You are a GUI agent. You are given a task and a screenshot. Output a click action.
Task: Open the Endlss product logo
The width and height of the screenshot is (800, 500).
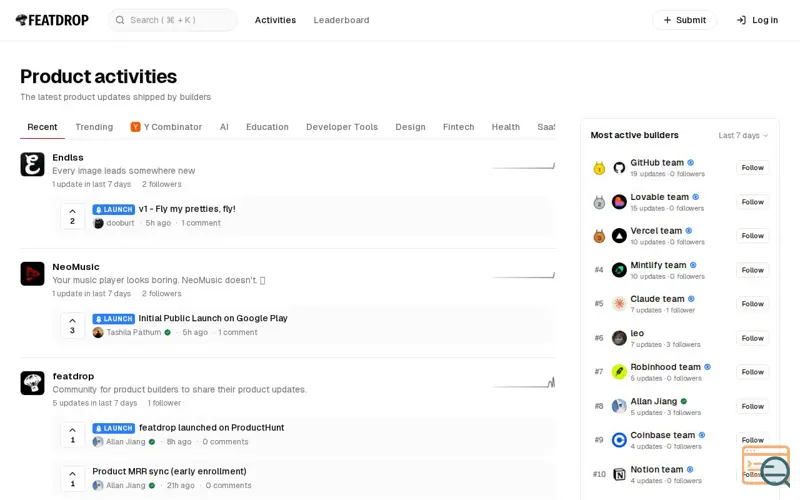pos(32,164)
